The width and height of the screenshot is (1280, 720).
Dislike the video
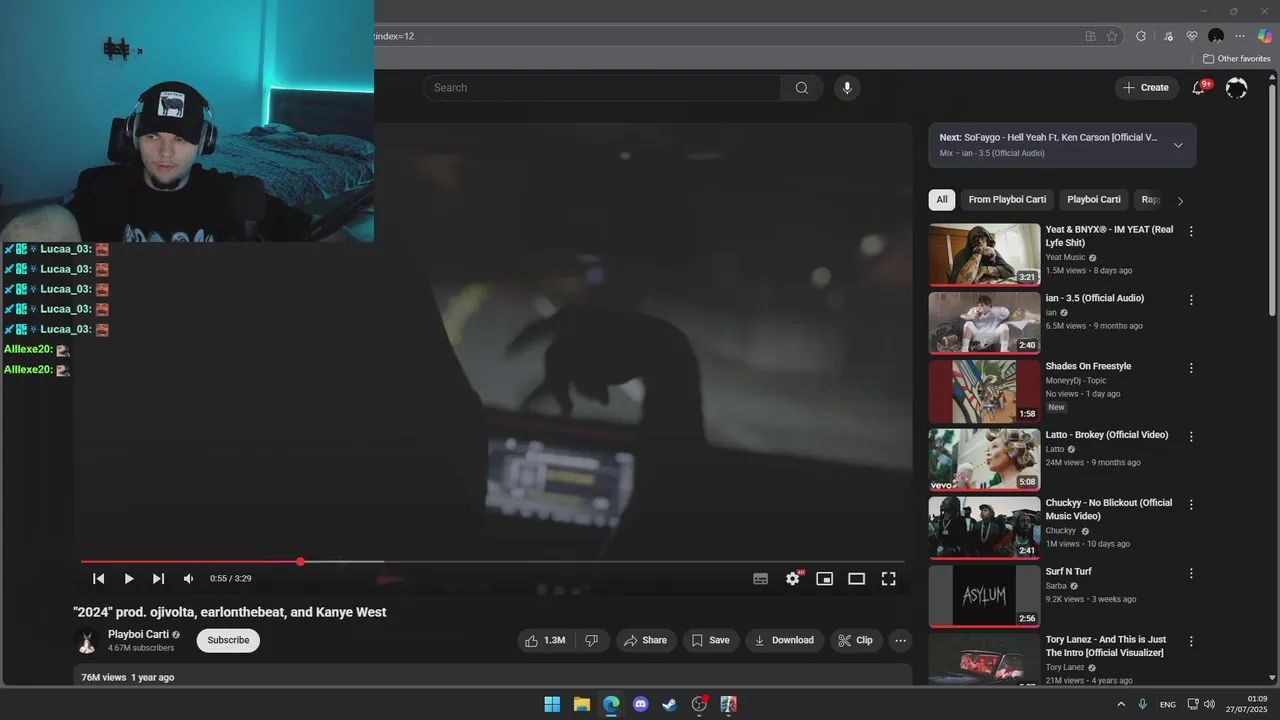(592, 640)
